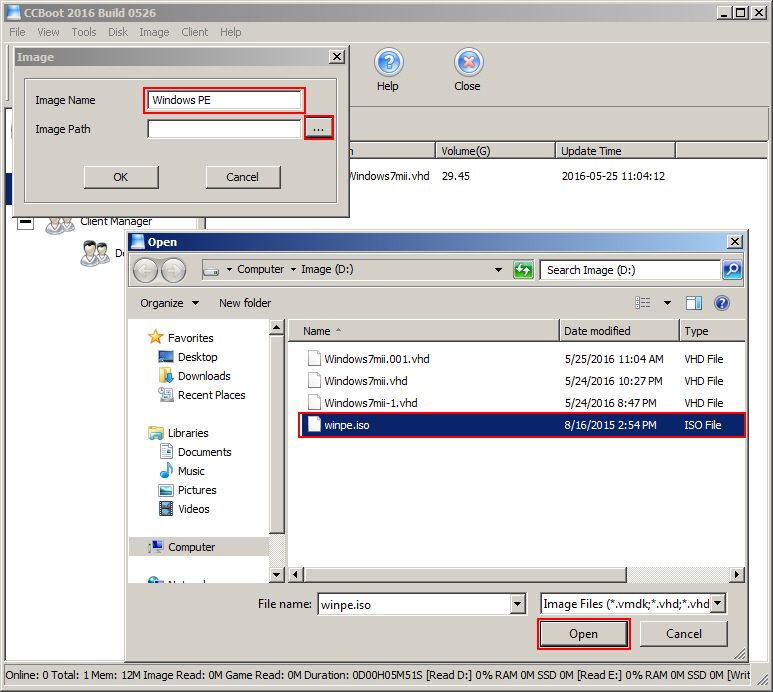Expand the address bar history dropdown

click(498, 270)
